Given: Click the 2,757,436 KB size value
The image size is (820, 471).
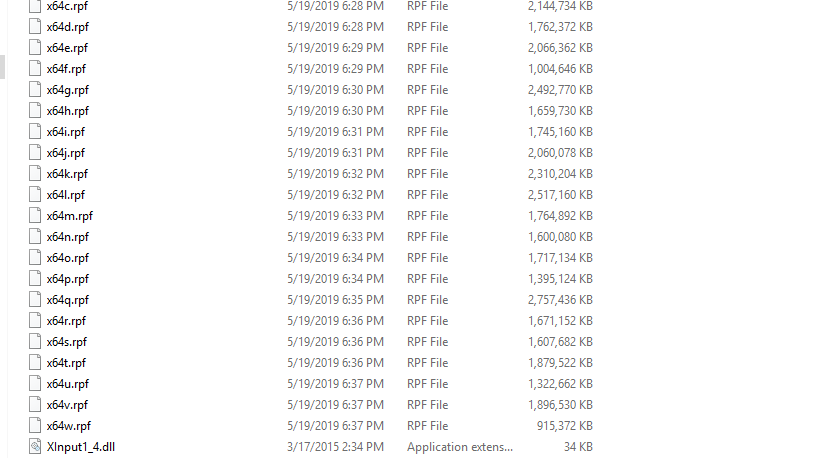Looking at the screenshot, I should tap(560, 300).
